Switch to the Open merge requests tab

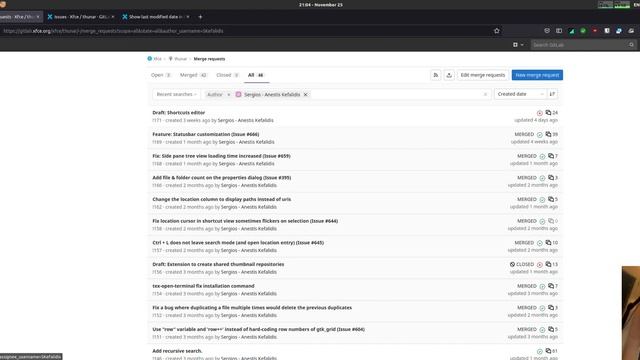pos(161,75)
